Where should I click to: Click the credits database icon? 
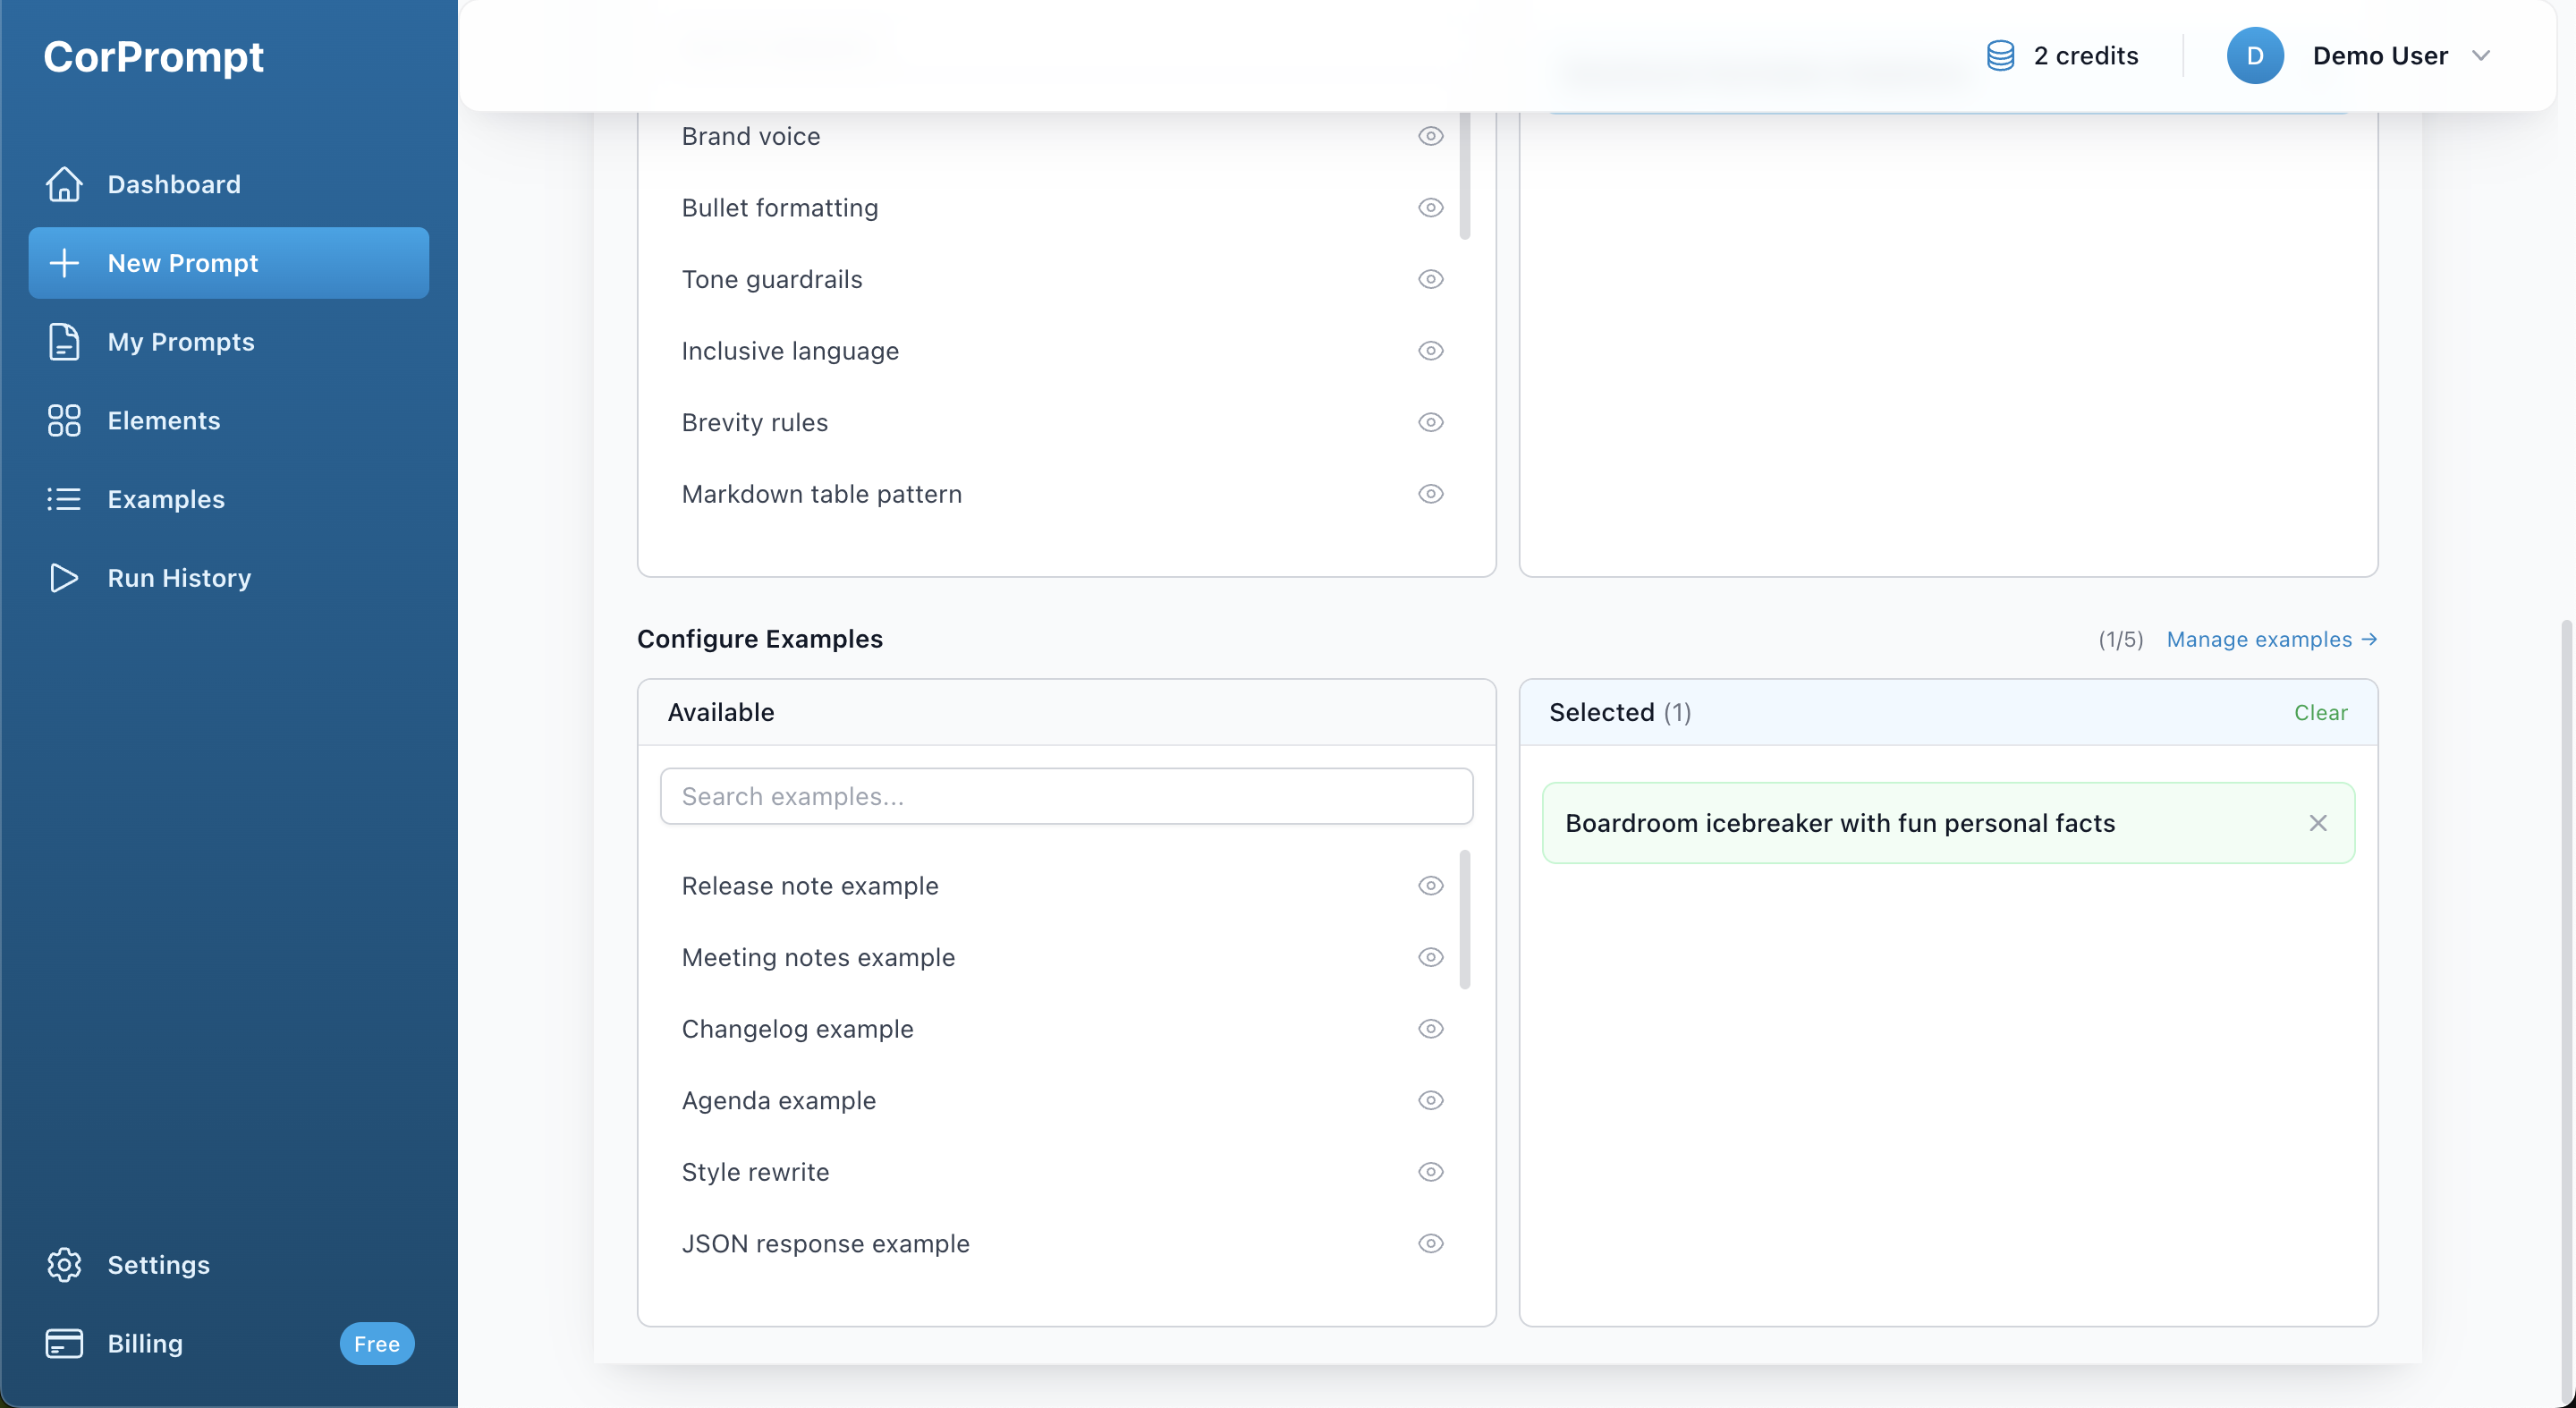tap(2000, 56)
